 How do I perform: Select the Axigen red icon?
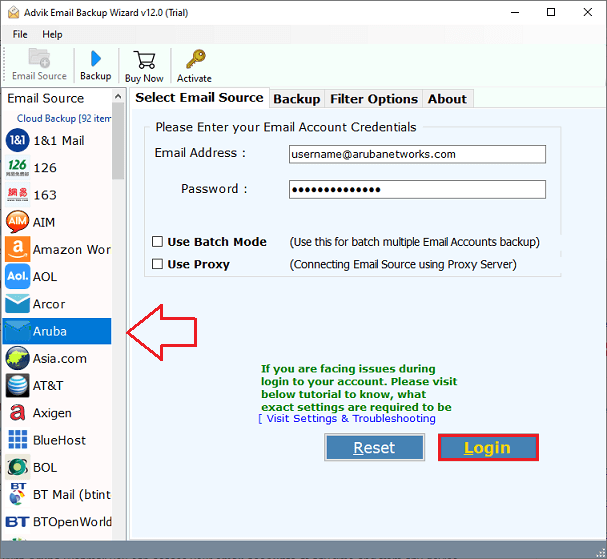tap(17, 413)
